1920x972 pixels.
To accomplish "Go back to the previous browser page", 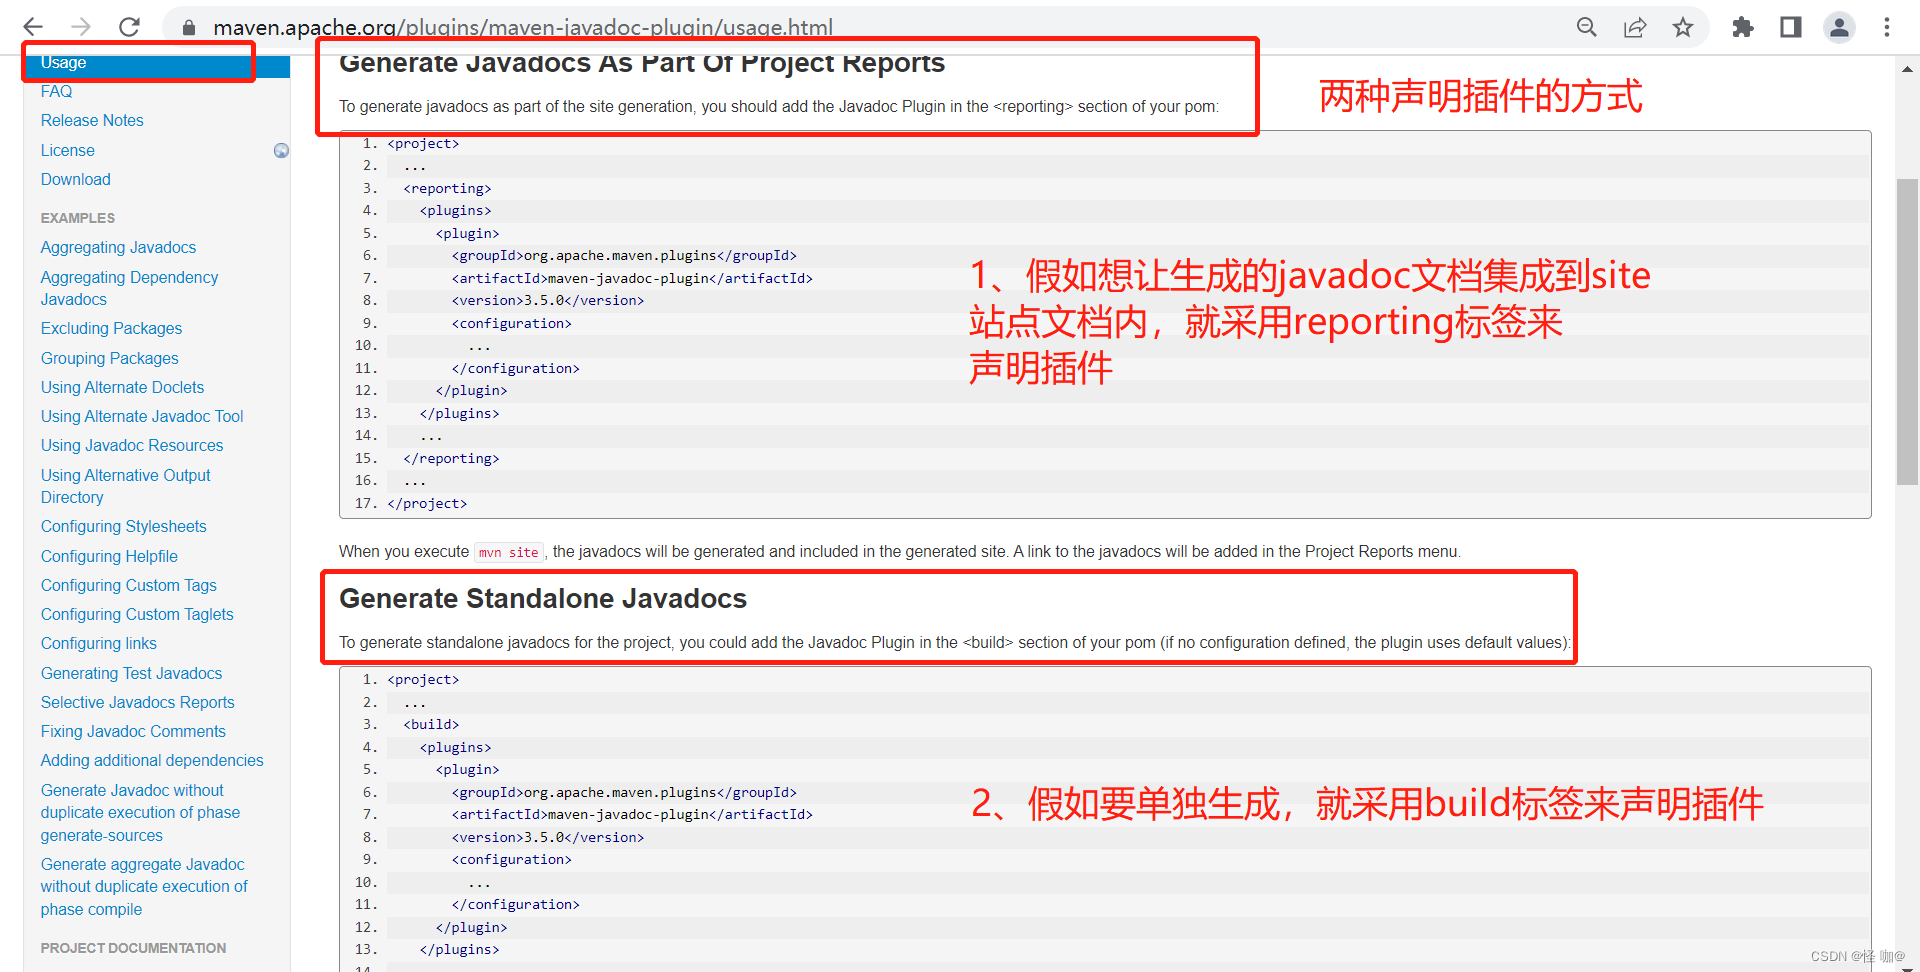I will [x=33, y=27].
